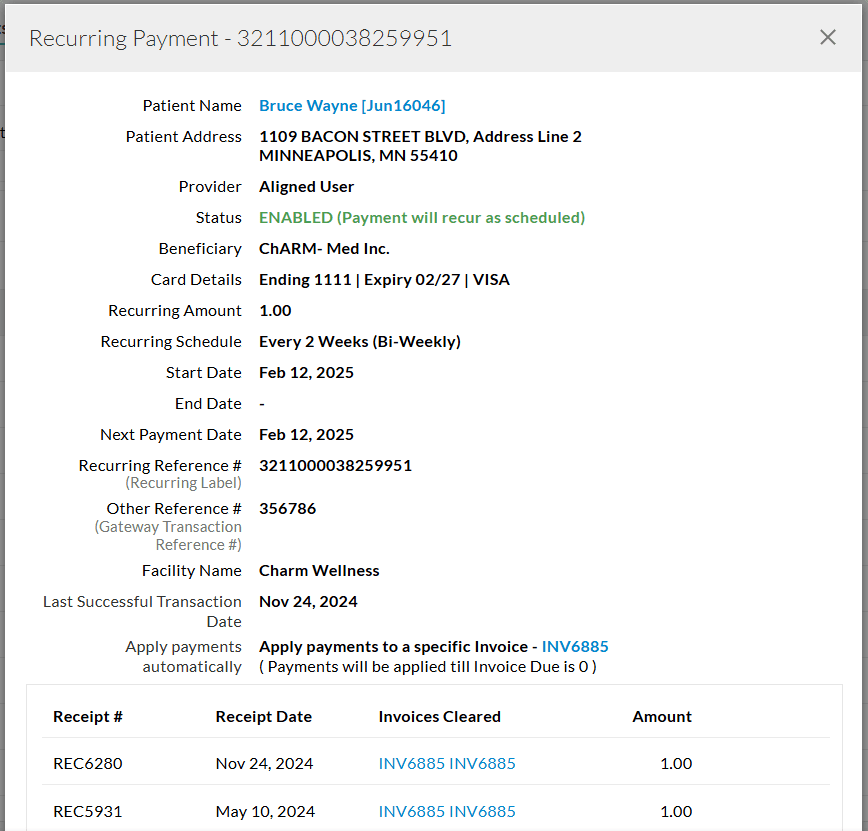
Task: Click the Charm Wellness facility name
Action: point(318,570)
